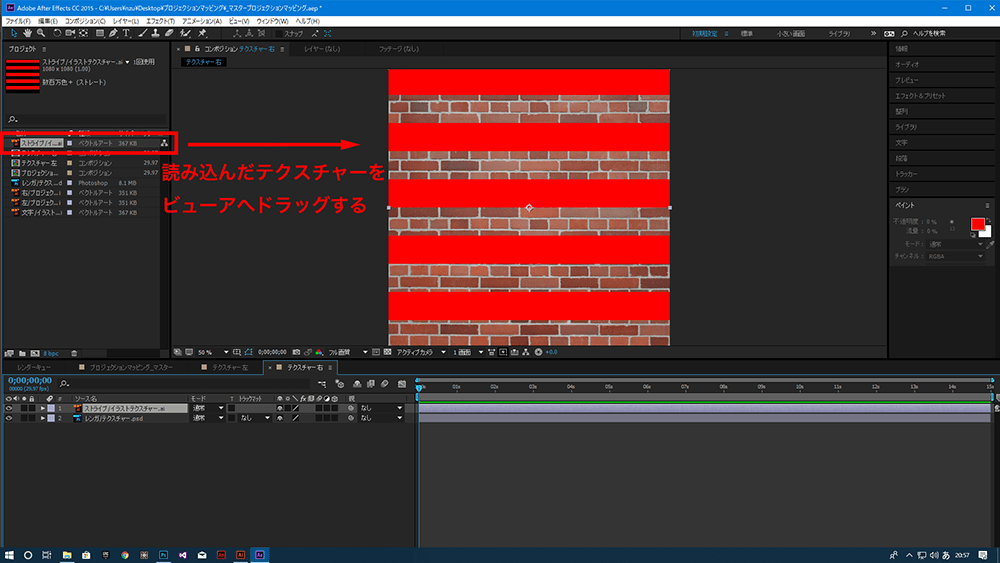
Task: Hide layer 1 using its eye icon
Action: (9, 408)
